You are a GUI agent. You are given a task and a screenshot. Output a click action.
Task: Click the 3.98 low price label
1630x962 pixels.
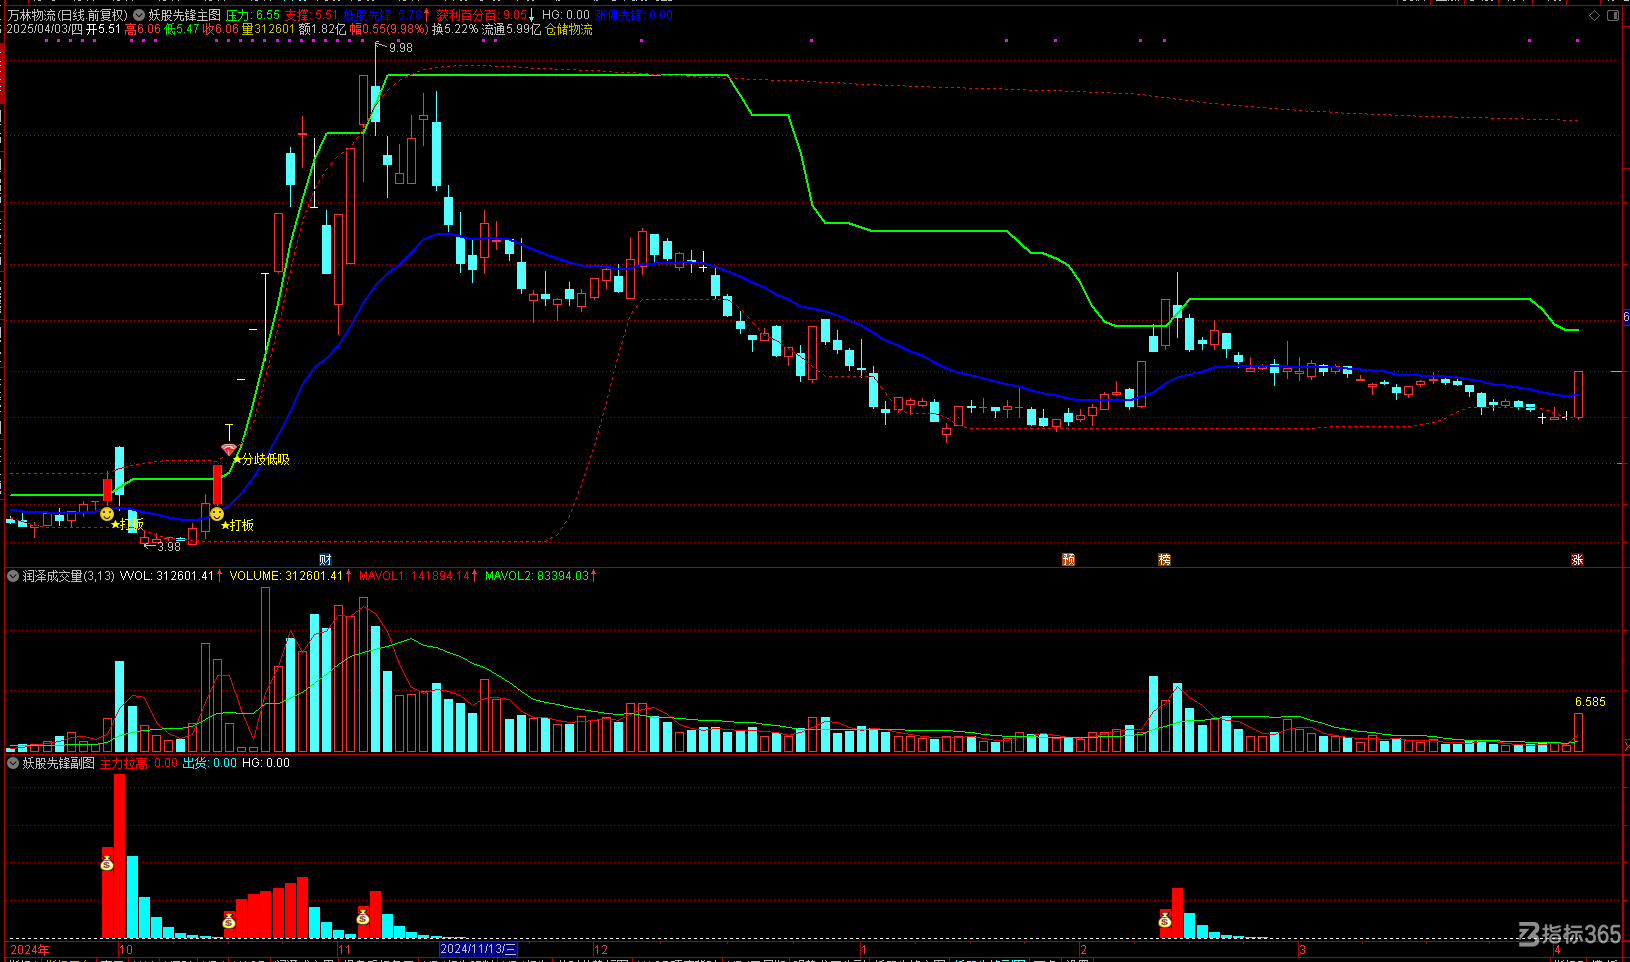[x=169, y=547]
